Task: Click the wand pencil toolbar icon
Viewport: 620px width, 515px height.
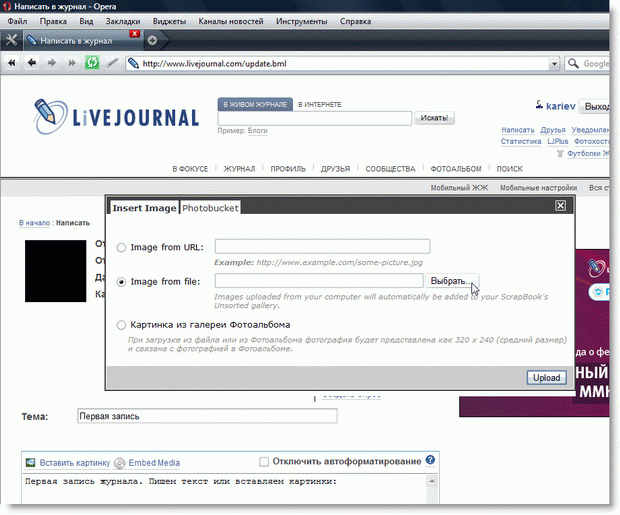Action: click(112, 62)
